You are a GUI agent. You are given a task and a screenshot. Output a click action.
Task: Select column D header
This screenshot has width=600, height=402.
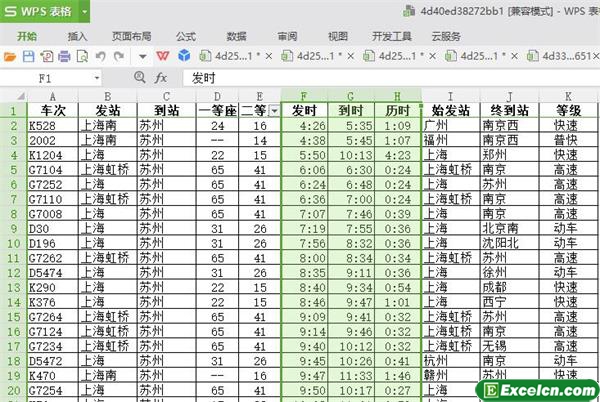click(x=217, y=96)
